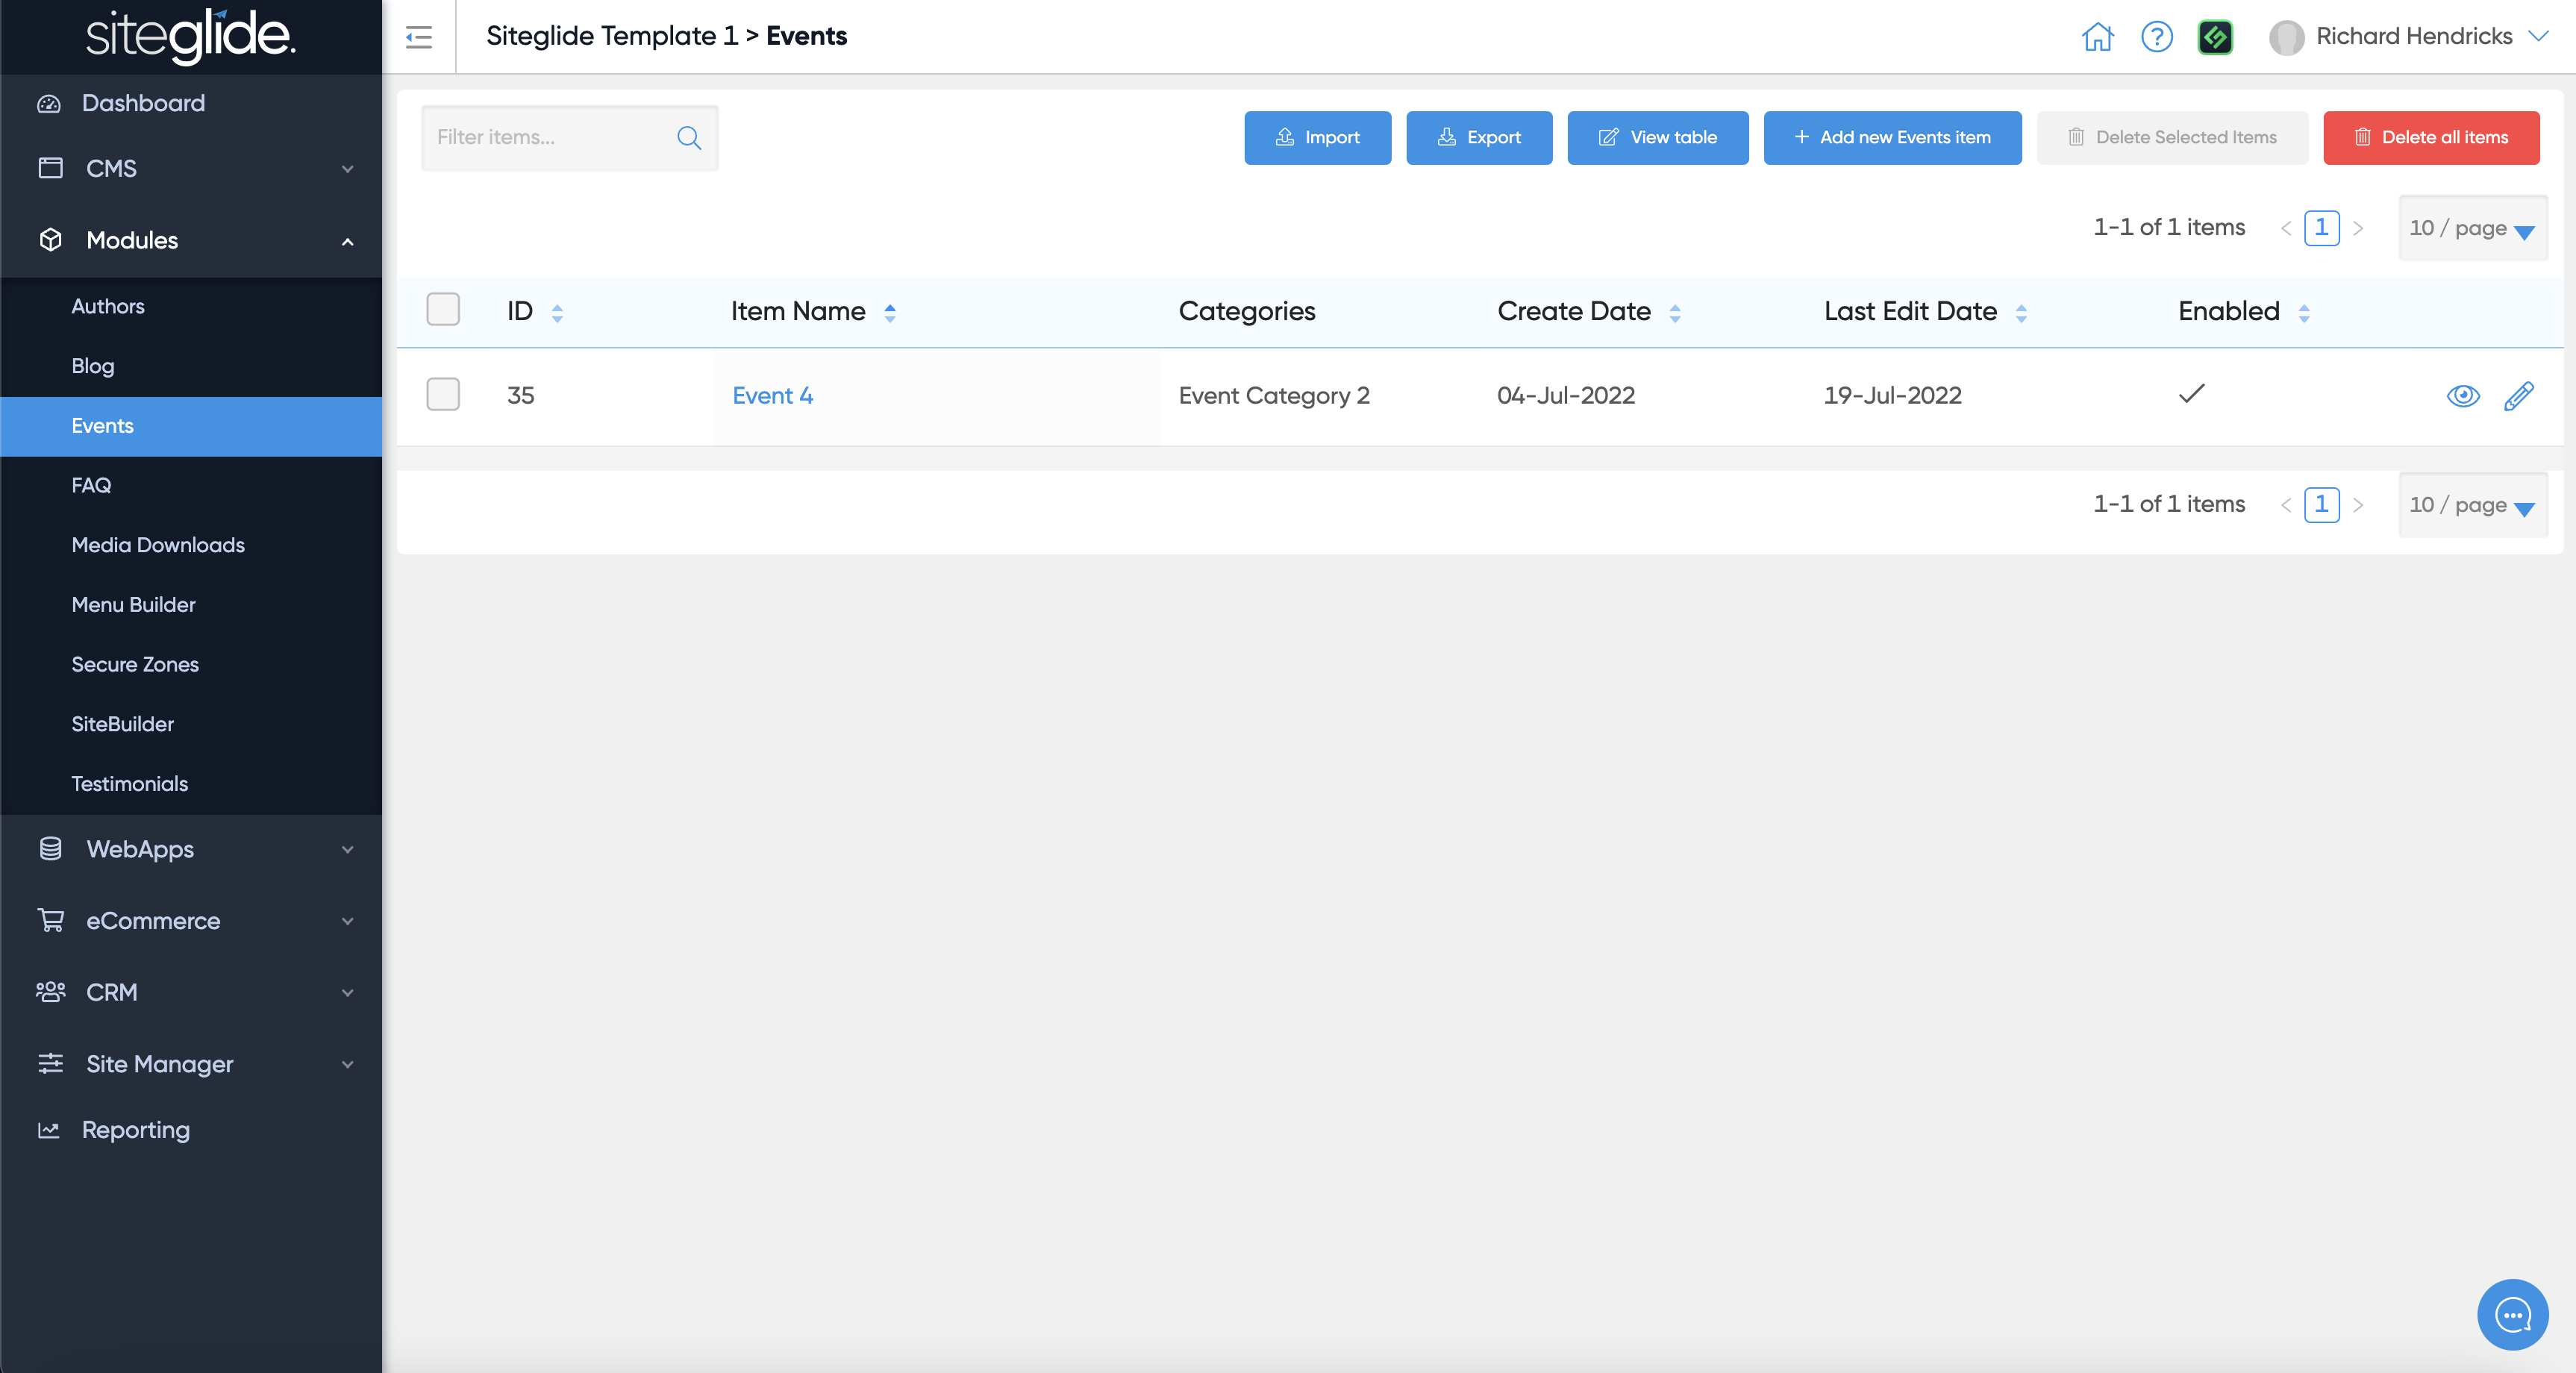Click the search magnifier icon in filter
Screen dimensions: 2576x1373
689,138
